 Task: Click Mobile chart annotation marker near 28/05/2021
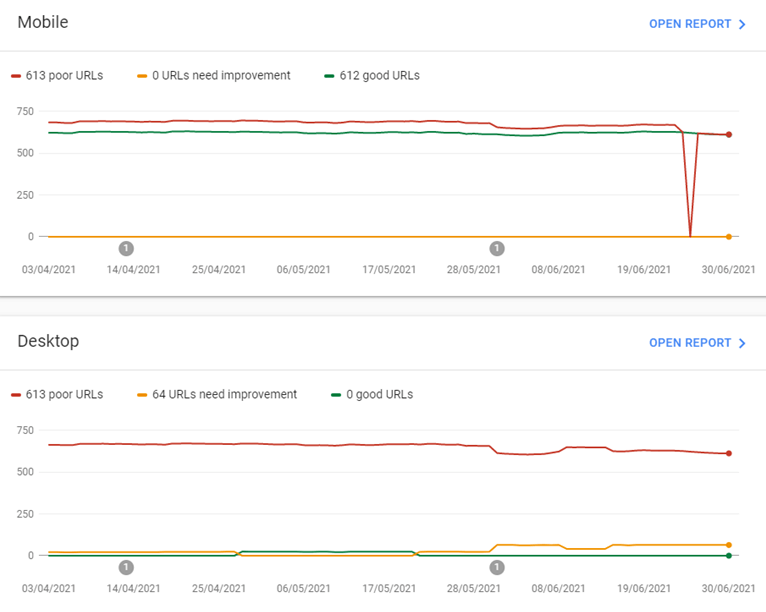497,249
